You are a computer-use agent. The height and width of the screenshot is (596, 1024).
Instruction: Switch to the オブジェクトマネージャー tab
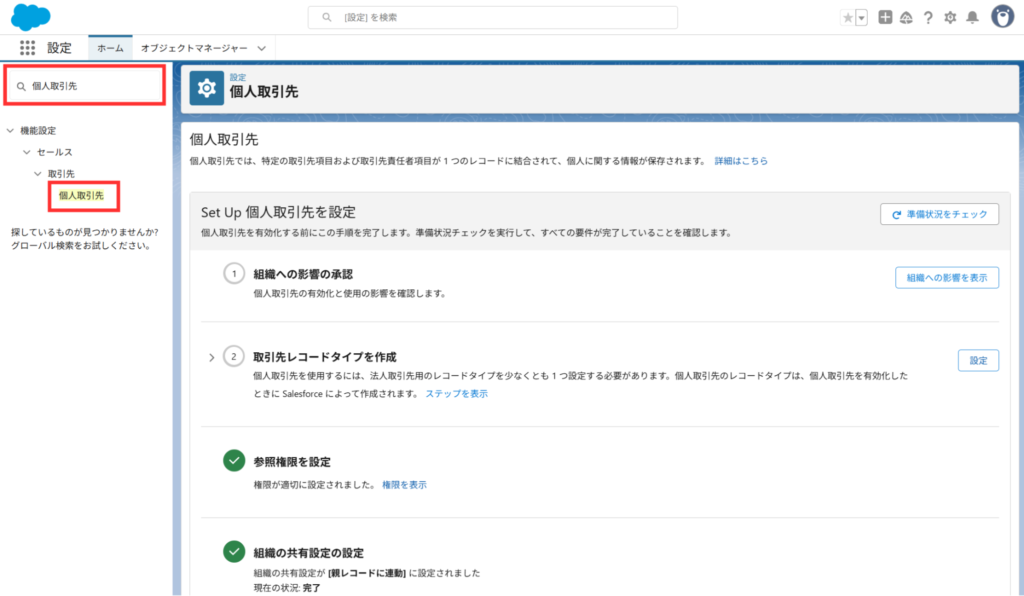coord(193,47)
